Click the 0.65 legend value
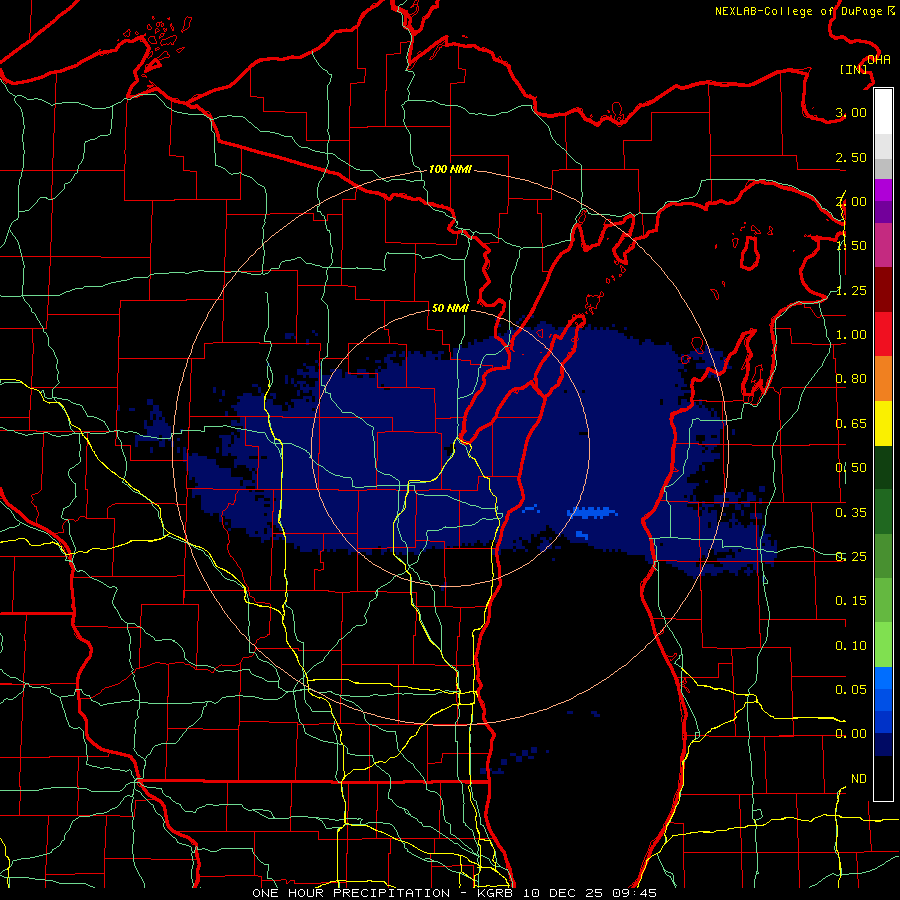Viewport: 900px width, 900px height. (851, 424)
